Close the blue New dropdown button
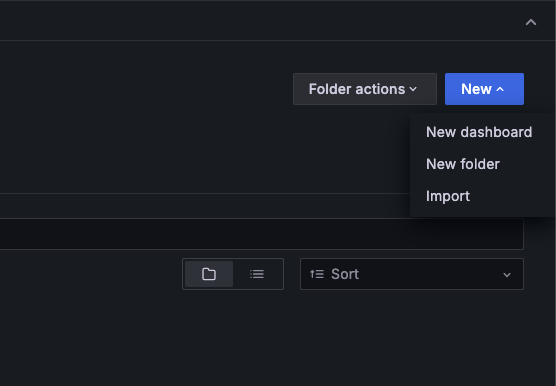The height and width of the screenshot is (386, 556). [x=484, y=89]
